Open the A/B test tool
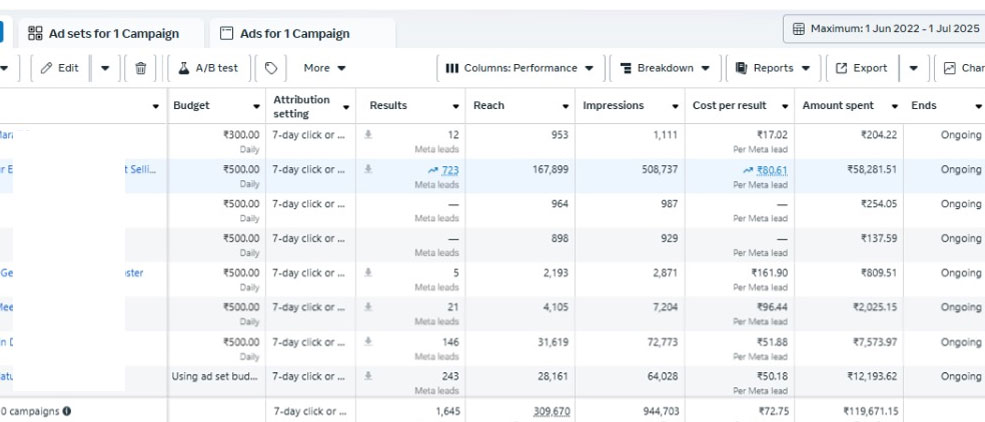Image resolution: width=985 pixels, height=422 pixels. tap(208, 68)
